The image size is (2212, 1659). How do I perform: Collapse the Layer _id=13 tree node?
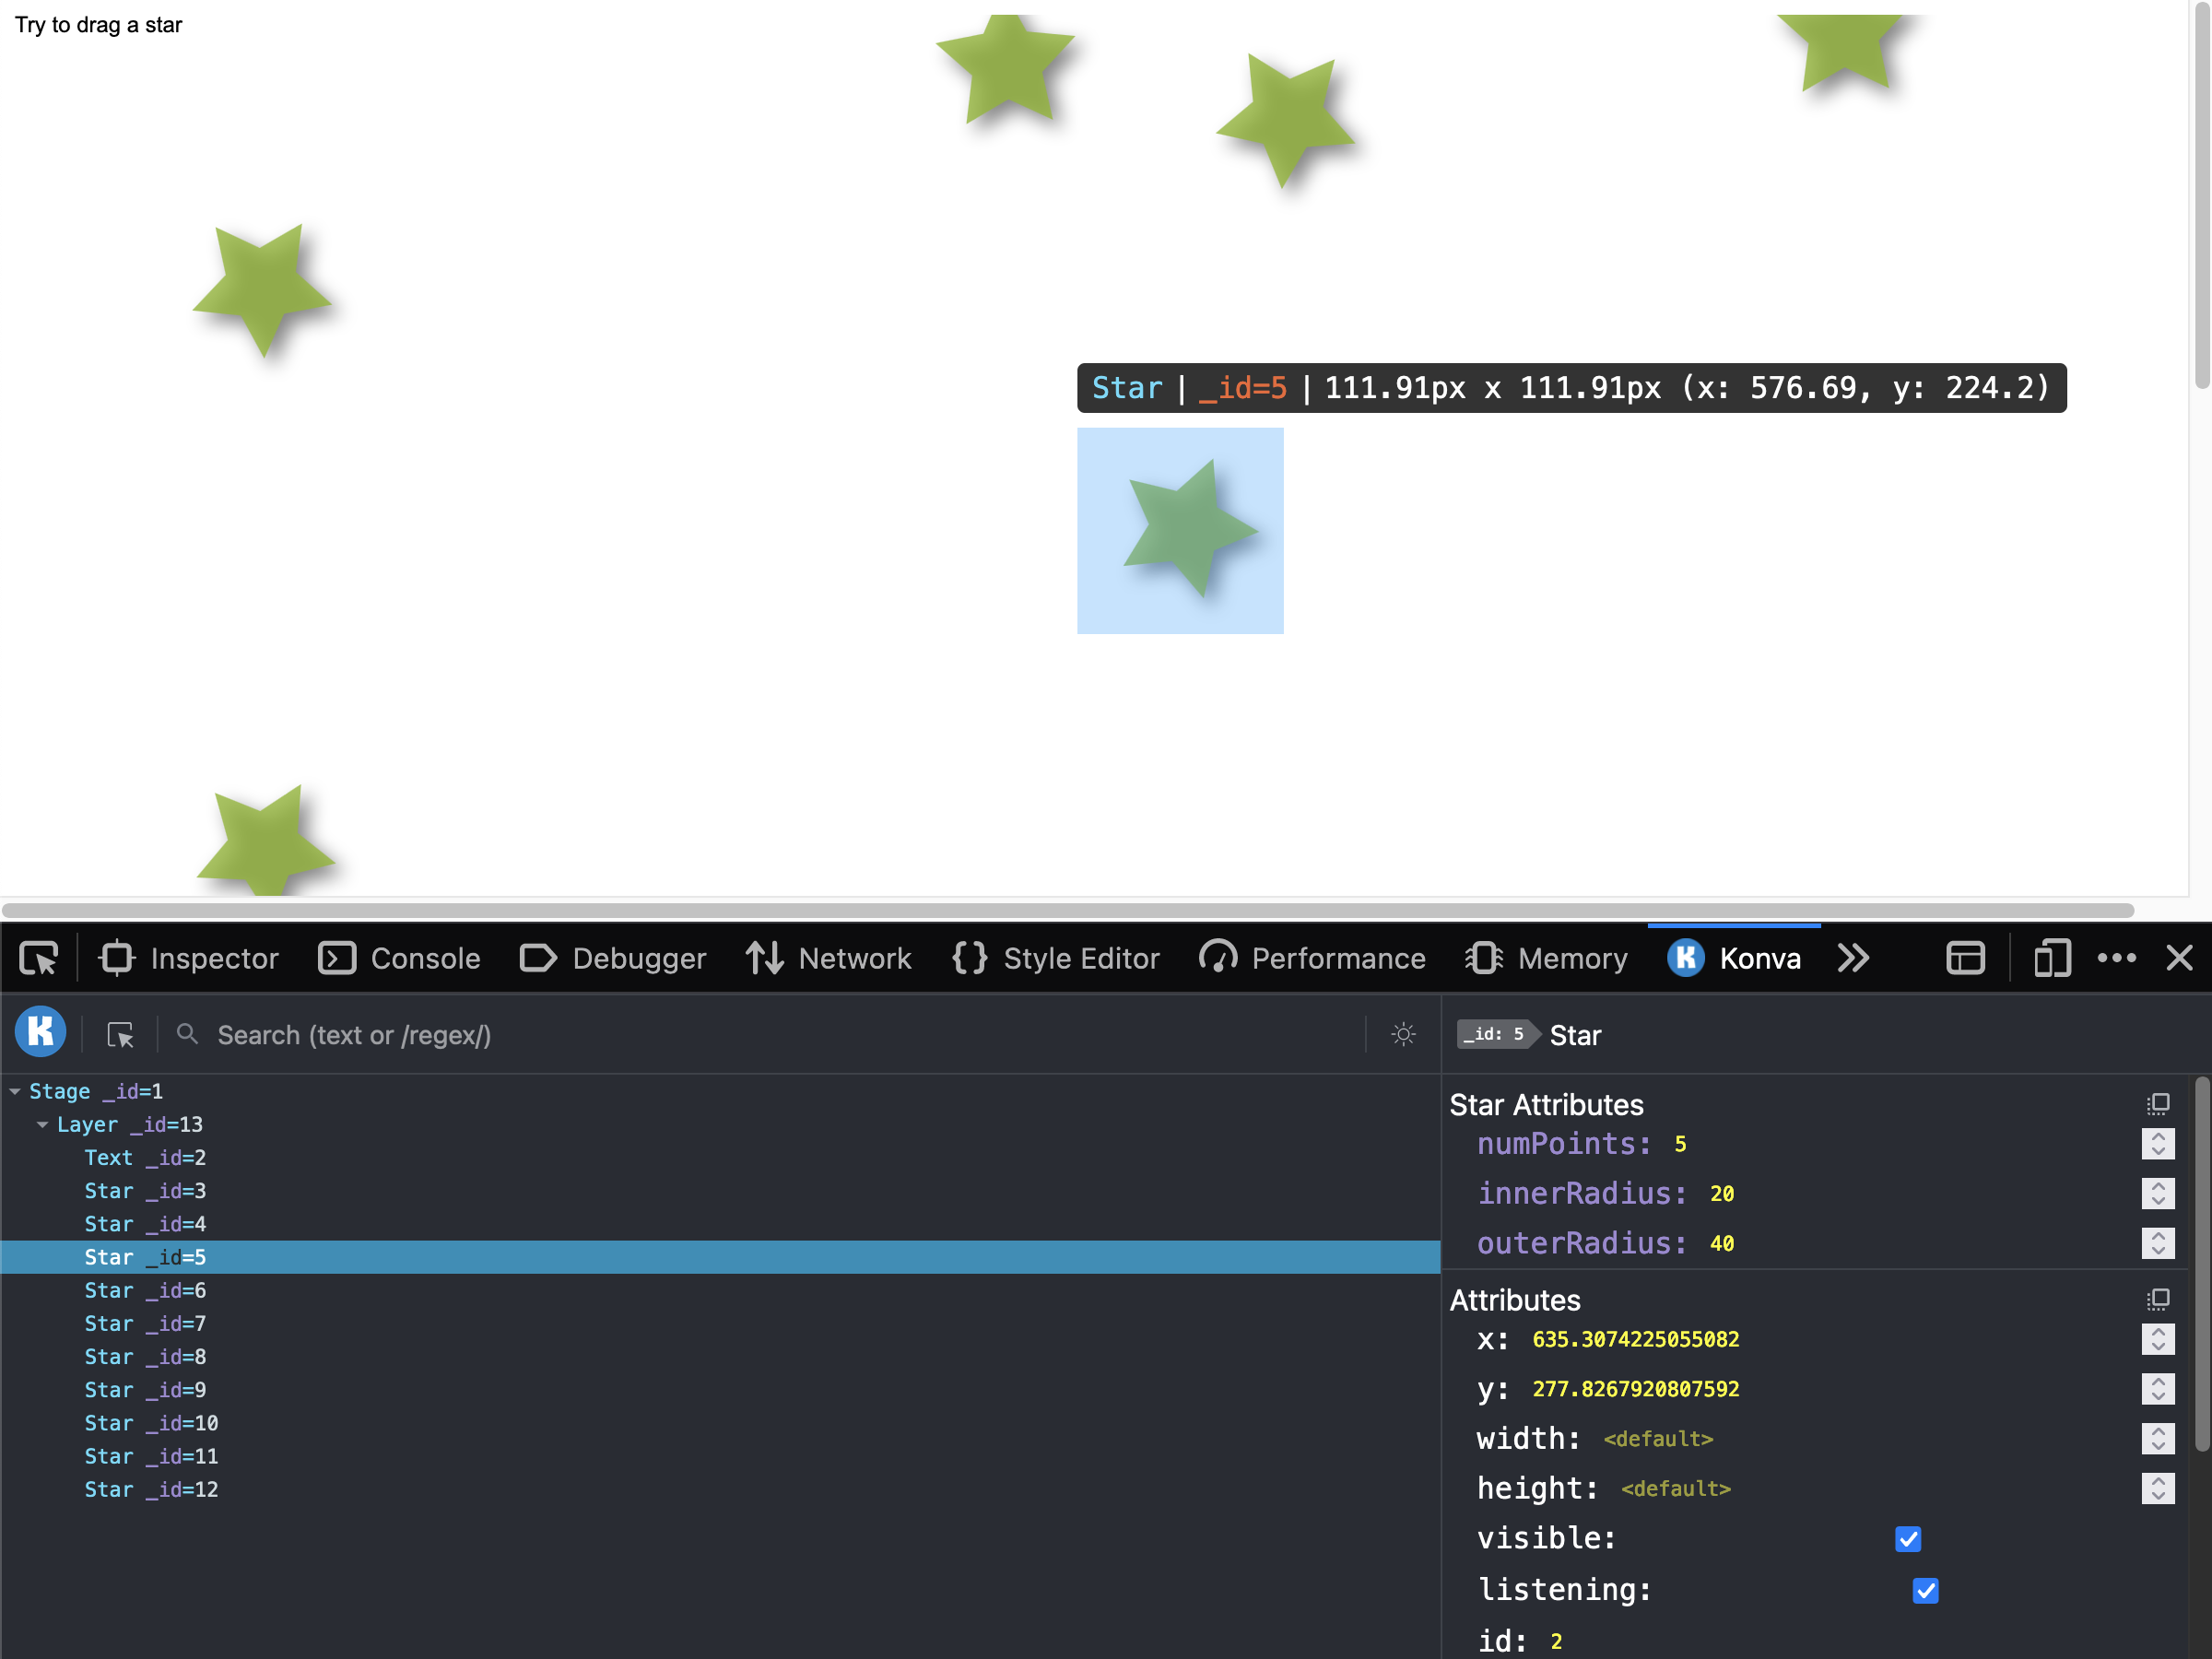point(43,1124)
